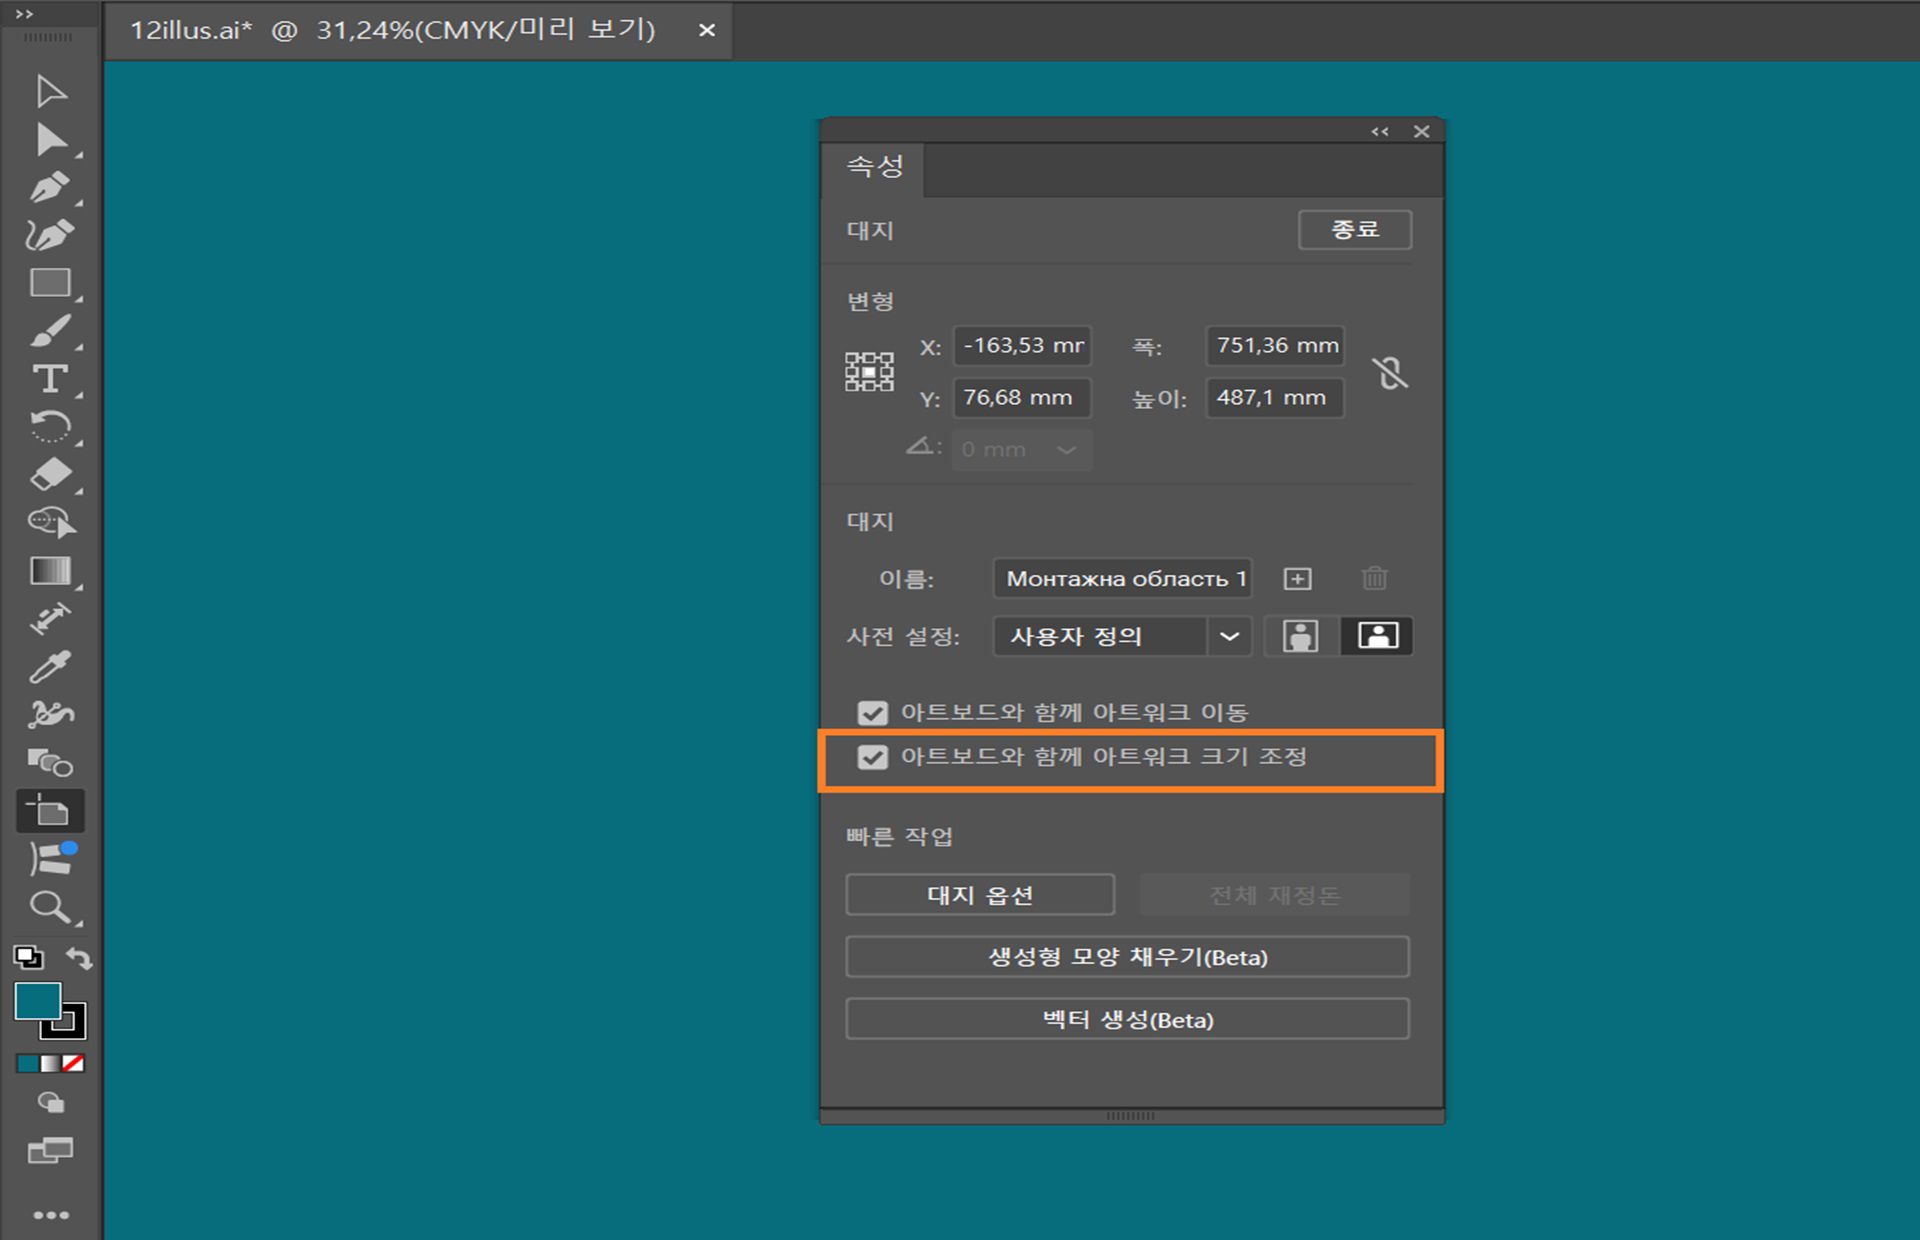This screenshot has width=1920, height=1240.
Task: Disable 아트보드와 함께 아트워크 크기 조정
Action: [x=873, y=757]
